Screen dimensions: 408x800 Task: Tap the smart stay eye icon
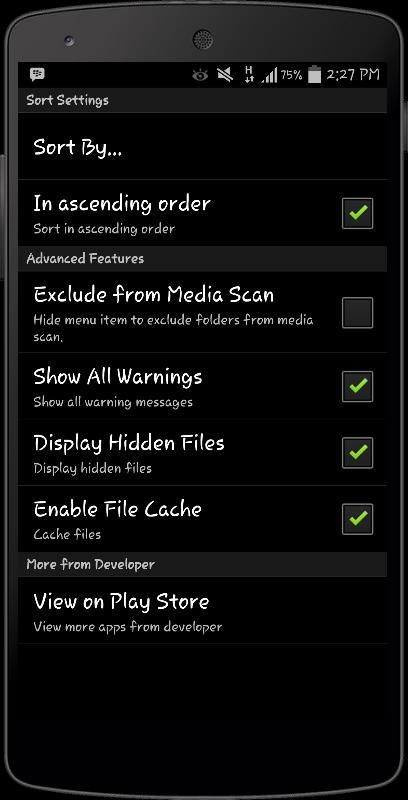point(200,76)
